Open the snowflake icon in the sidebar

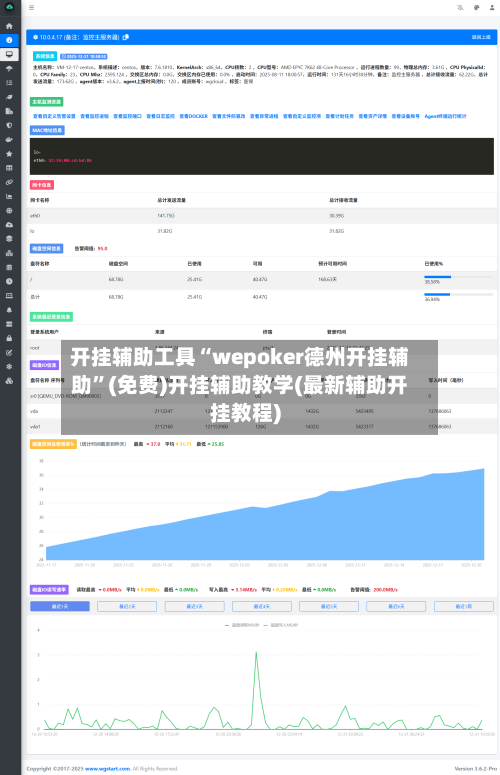[9, 367]
